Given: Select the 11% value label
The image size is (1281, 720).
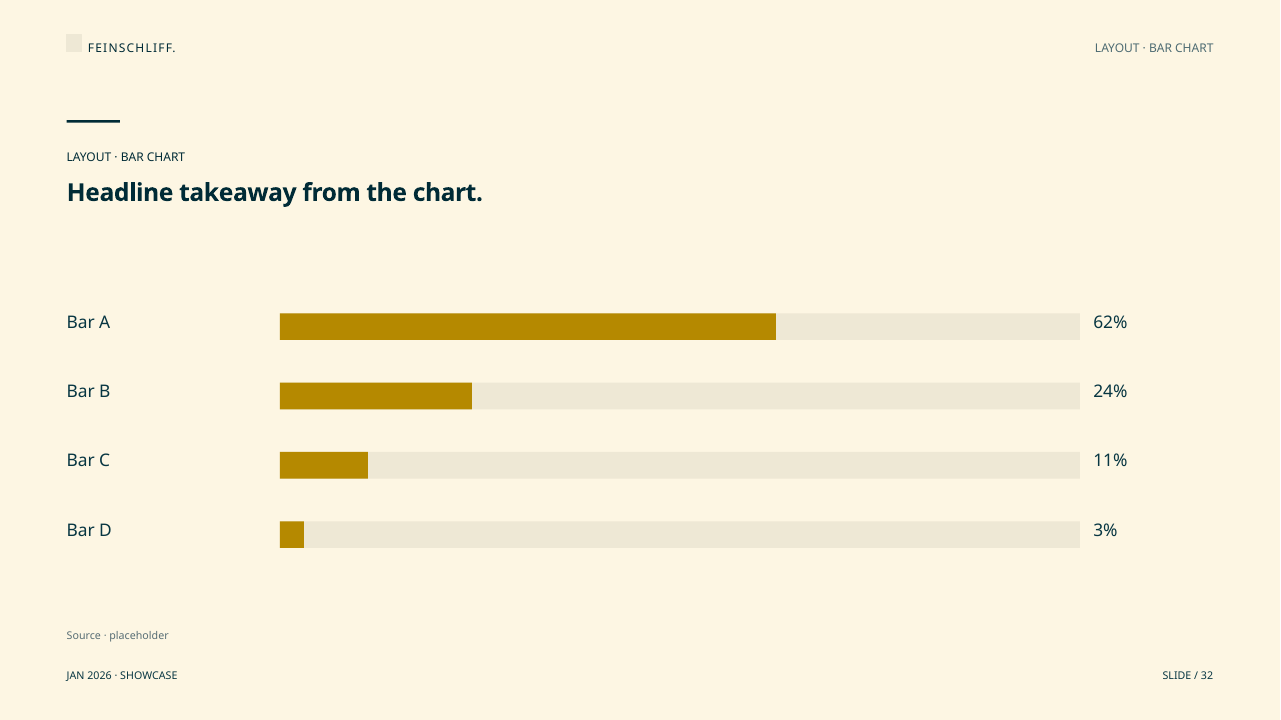Looking at the screenshot, I should [x=1110, y=460].
